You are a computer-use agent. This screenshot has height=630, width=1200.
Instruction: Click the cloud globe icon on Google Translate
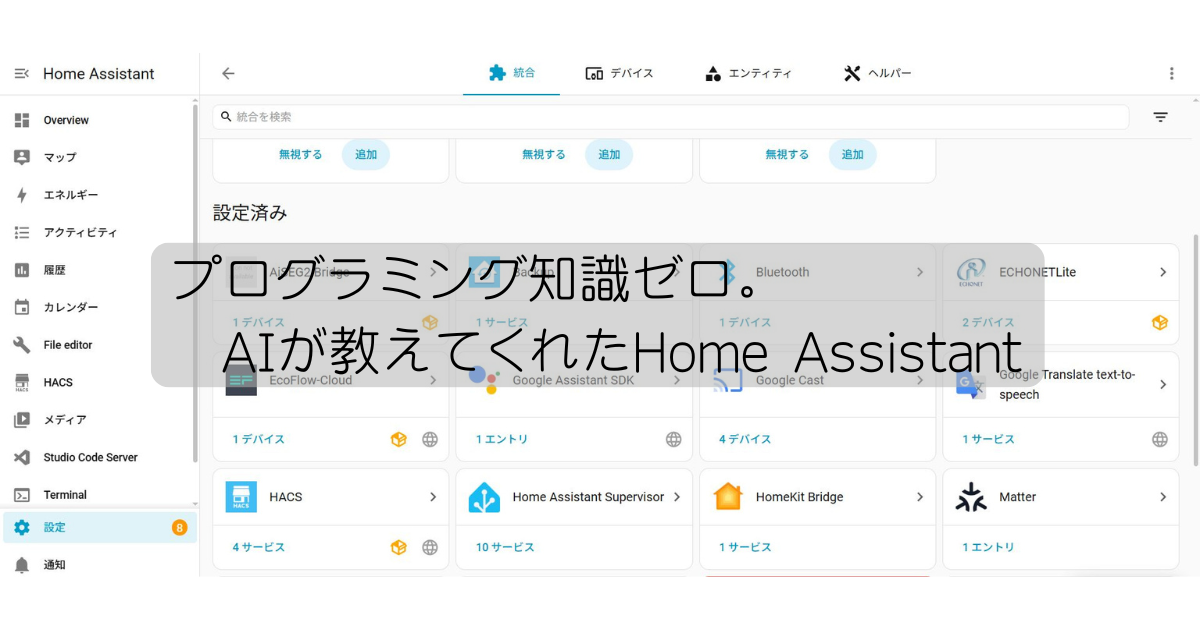point(1160,439)
